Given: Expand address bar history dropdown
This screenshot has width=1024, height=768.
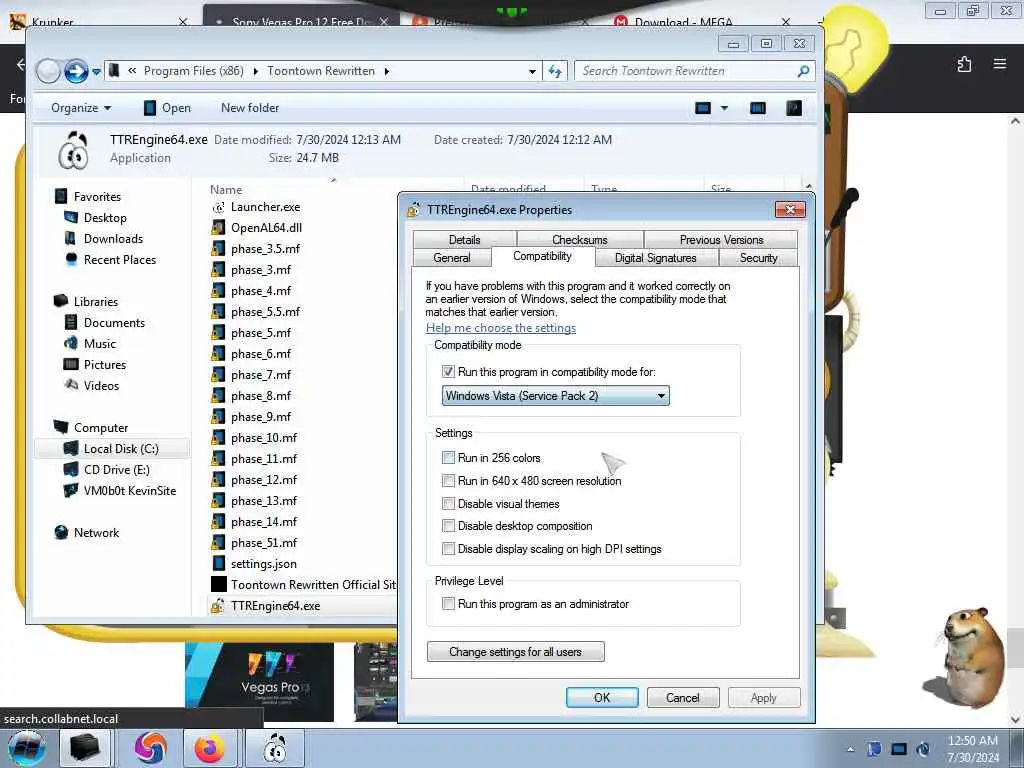Looking at the screenshot, I should (532, 71).
